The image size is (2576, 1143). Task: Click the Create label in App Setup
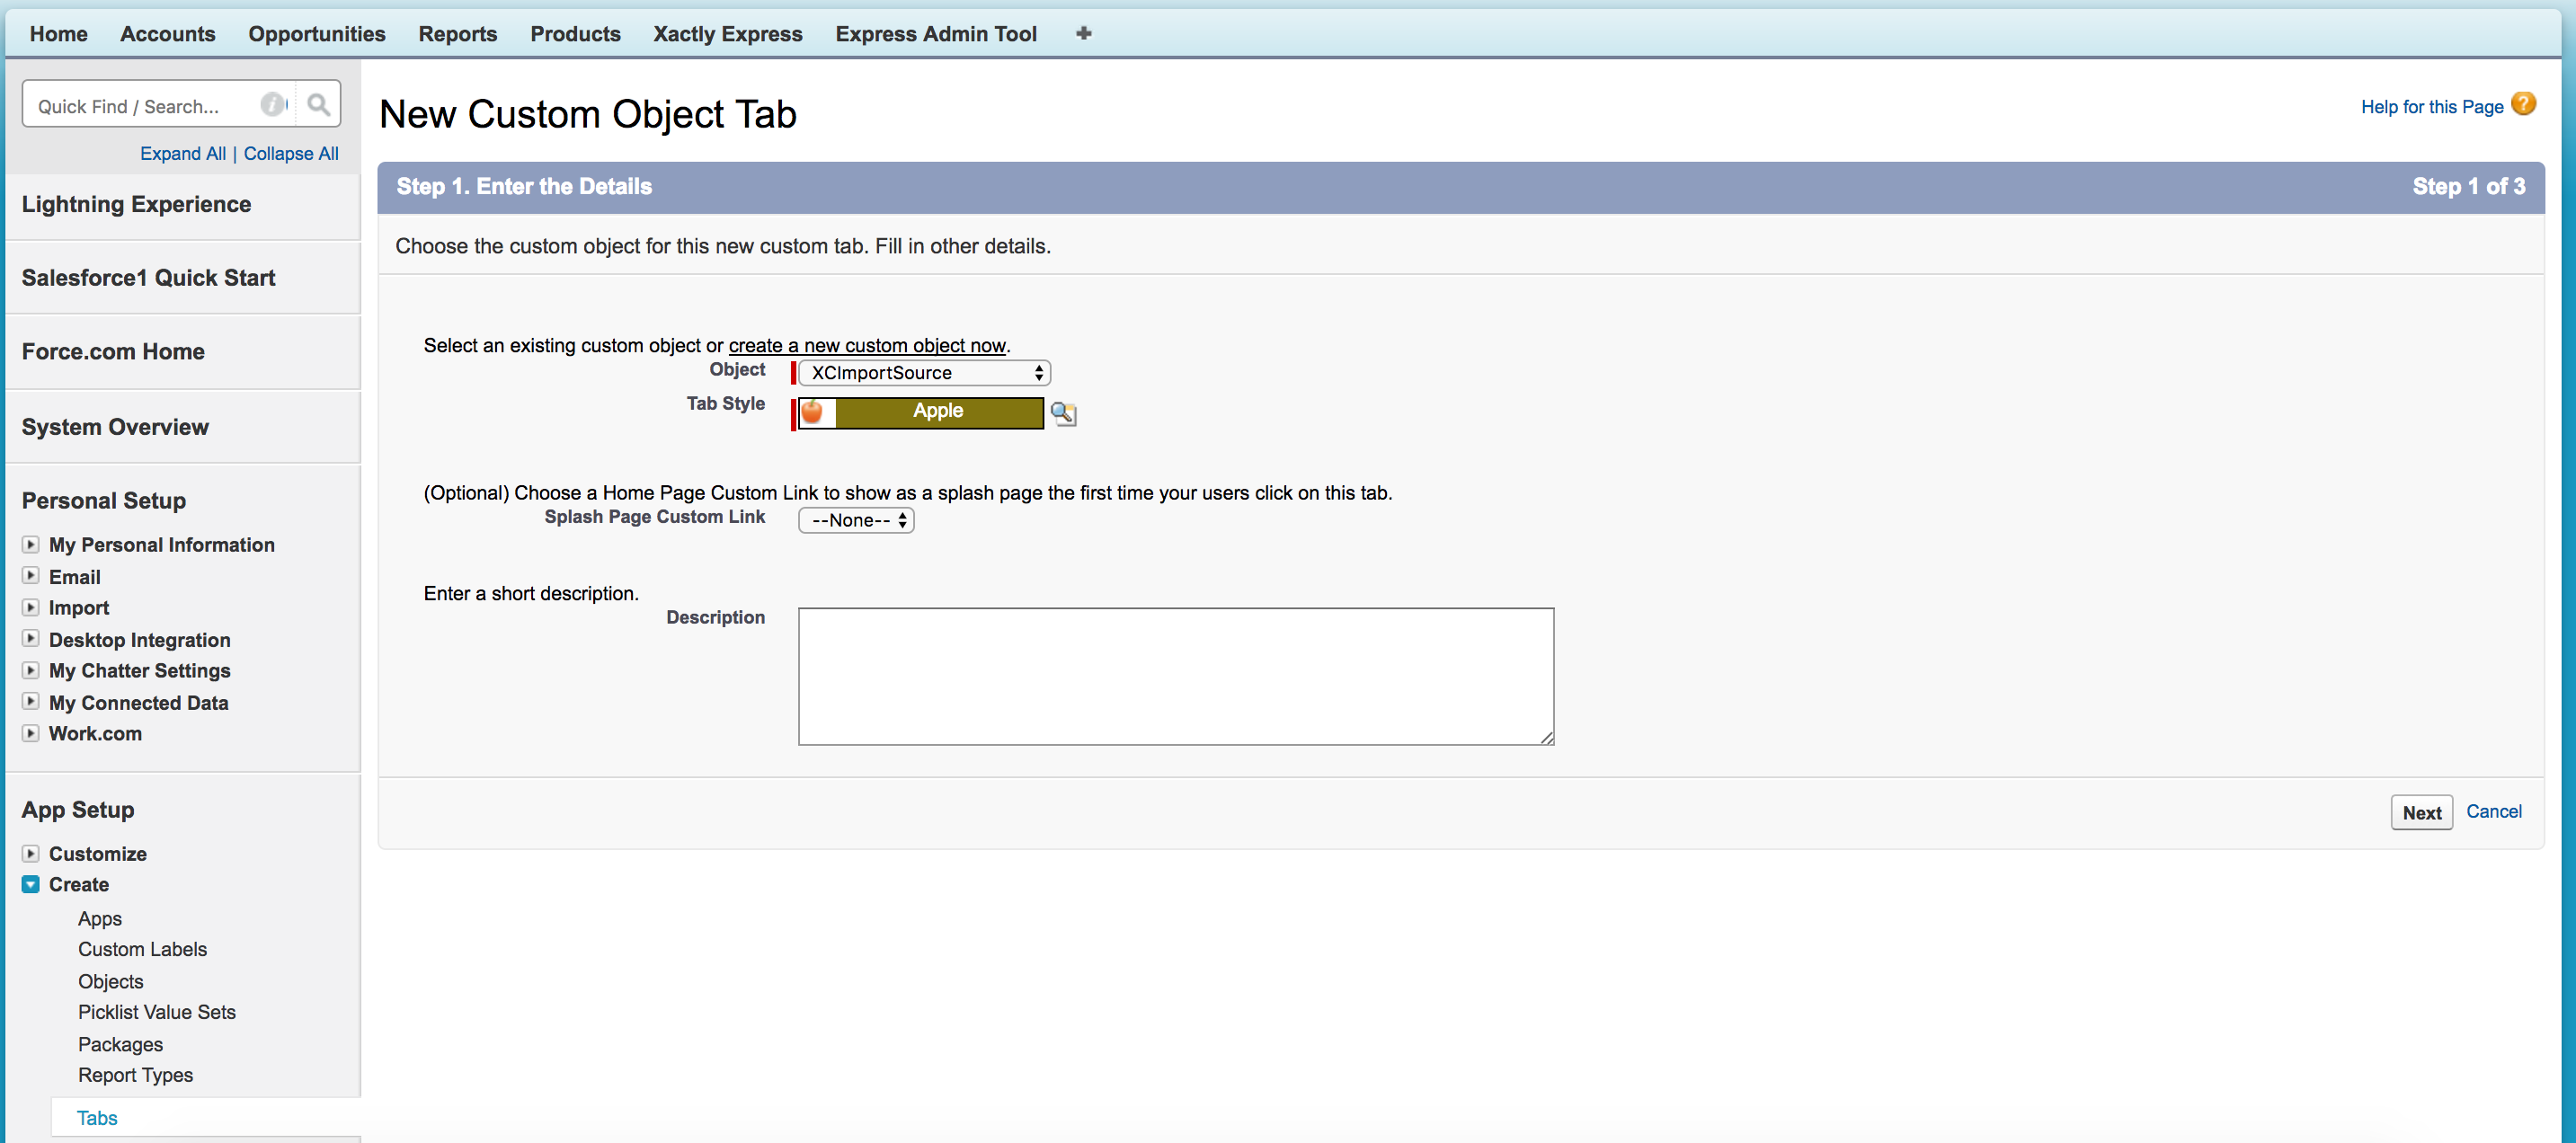point(79,884)
